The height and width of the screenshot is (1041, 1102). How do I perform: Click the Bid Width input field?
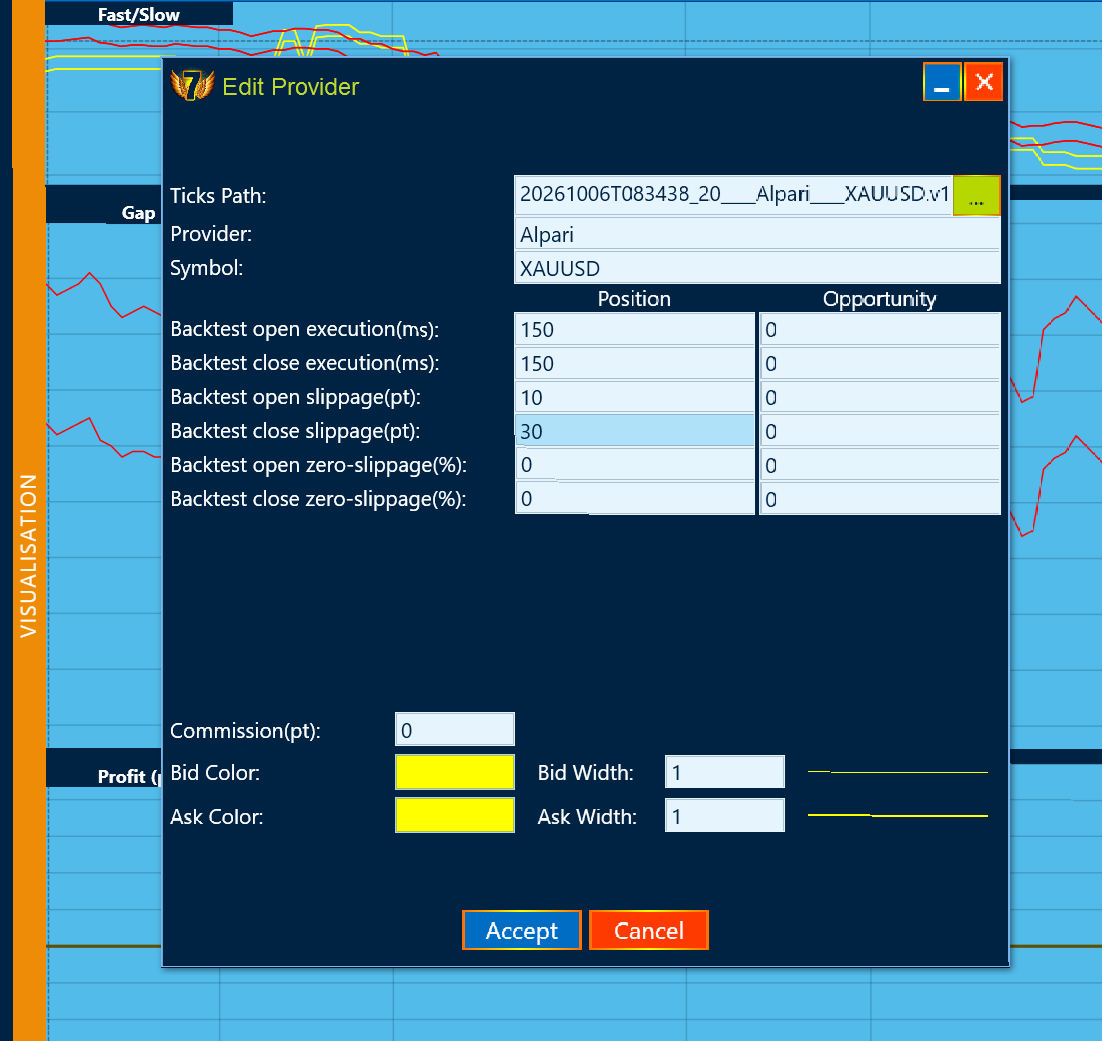[x=725, y=772]
